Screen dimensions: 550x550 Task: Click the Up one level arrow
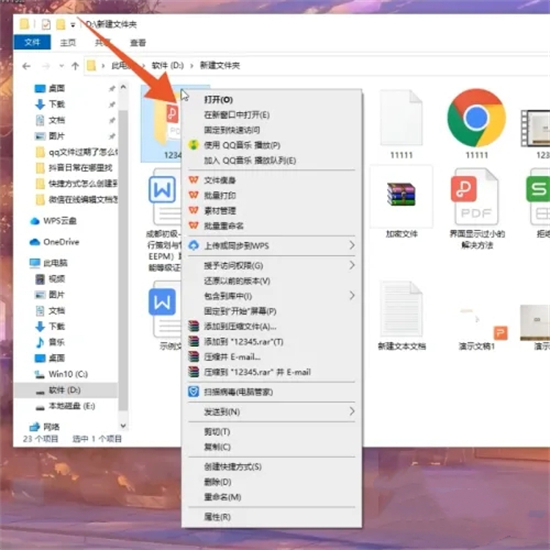pyautogui.click(x=75, y=66)
